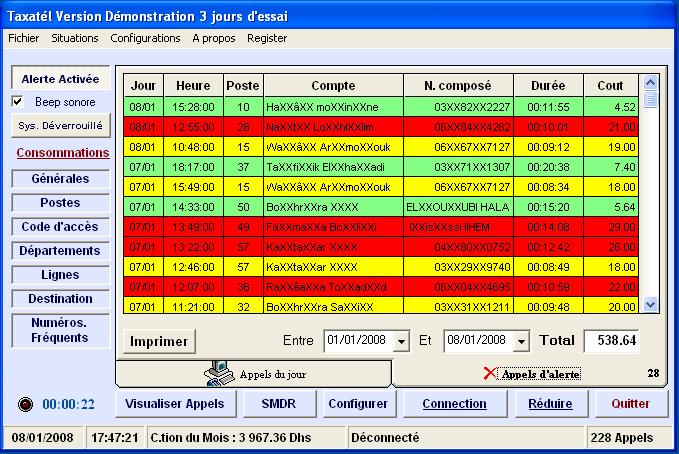Open Code d'accès consumption view

(60, 227)
